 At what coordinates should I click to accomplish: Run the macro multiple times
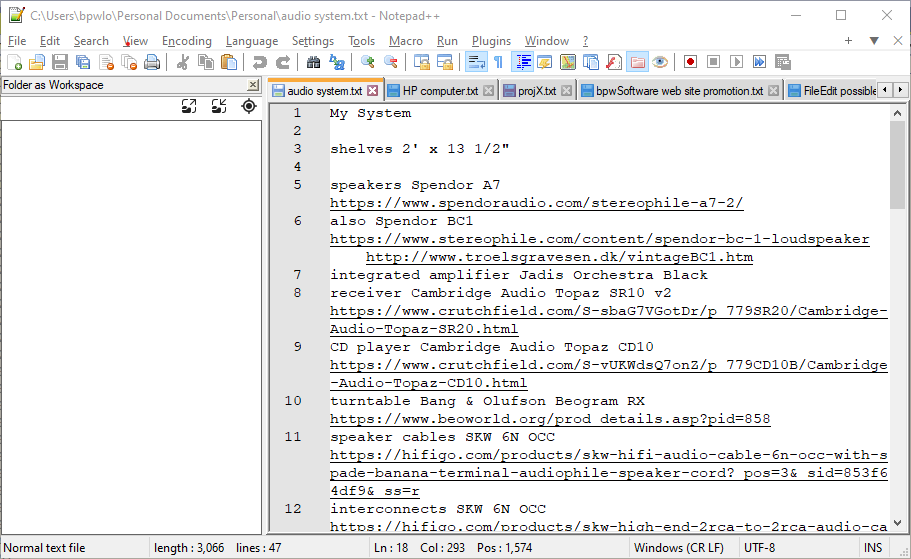pyautogui.click(x=759, y=62)
